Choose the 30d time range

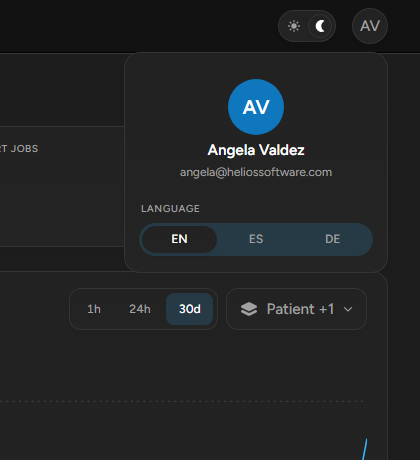190,309
